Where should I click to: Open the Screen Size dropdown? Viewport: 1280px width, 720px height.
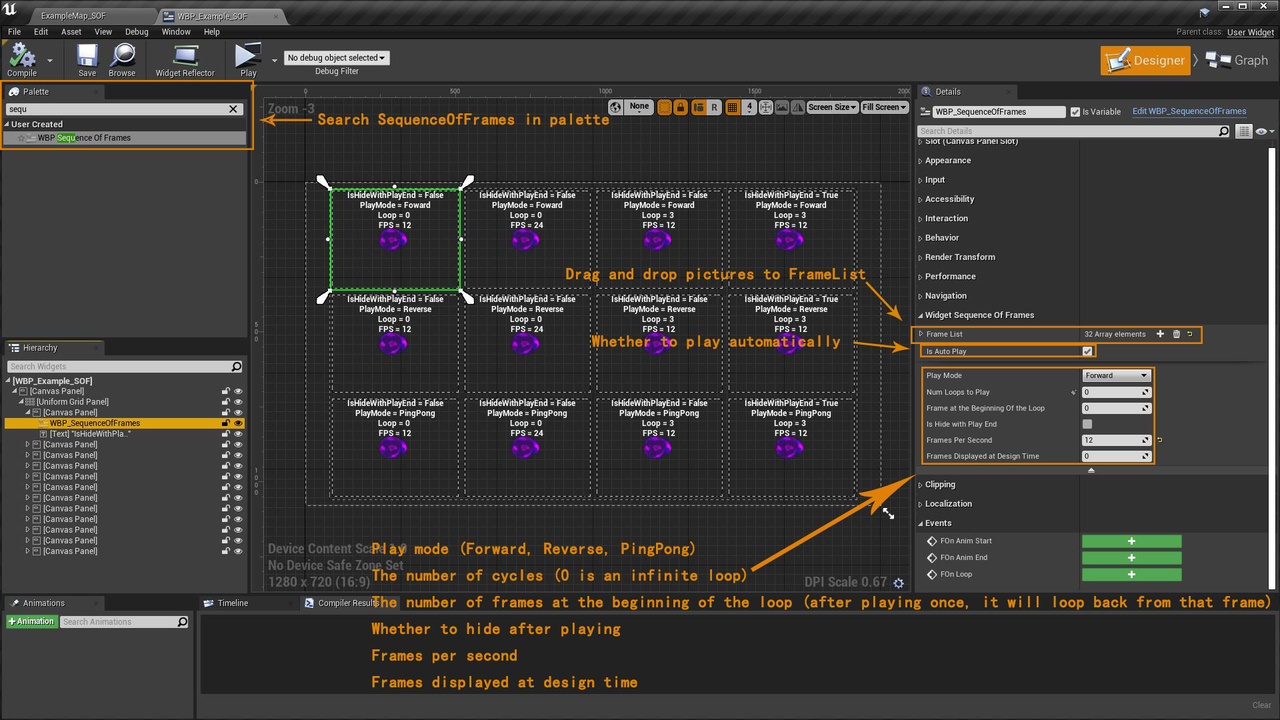pyautogui.click(x=832, y=107)
